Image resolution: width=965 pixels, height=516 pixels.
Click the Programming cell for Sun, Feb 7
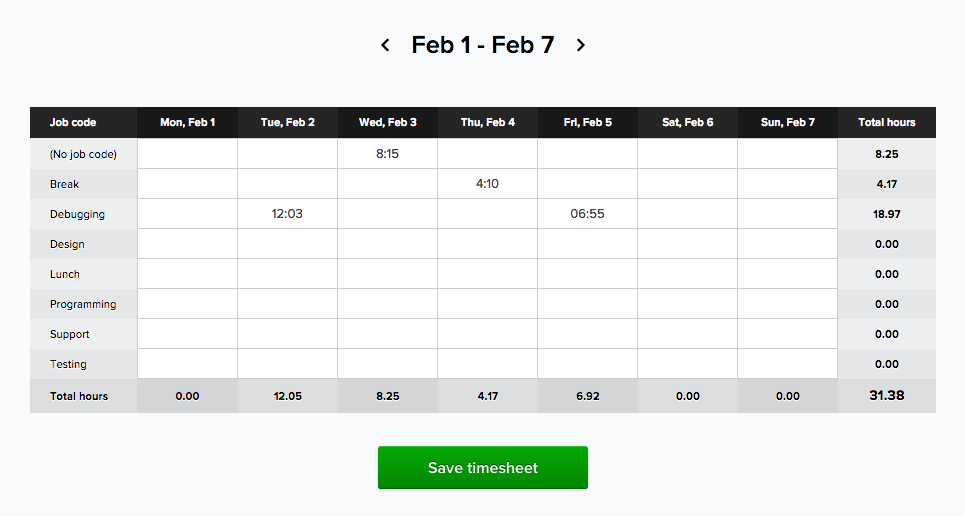(x=787, y=304)
